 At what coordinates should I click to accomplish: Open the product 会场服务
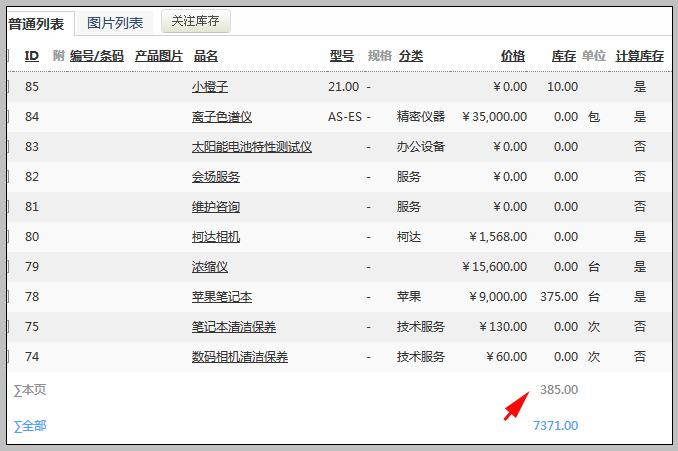216,177
